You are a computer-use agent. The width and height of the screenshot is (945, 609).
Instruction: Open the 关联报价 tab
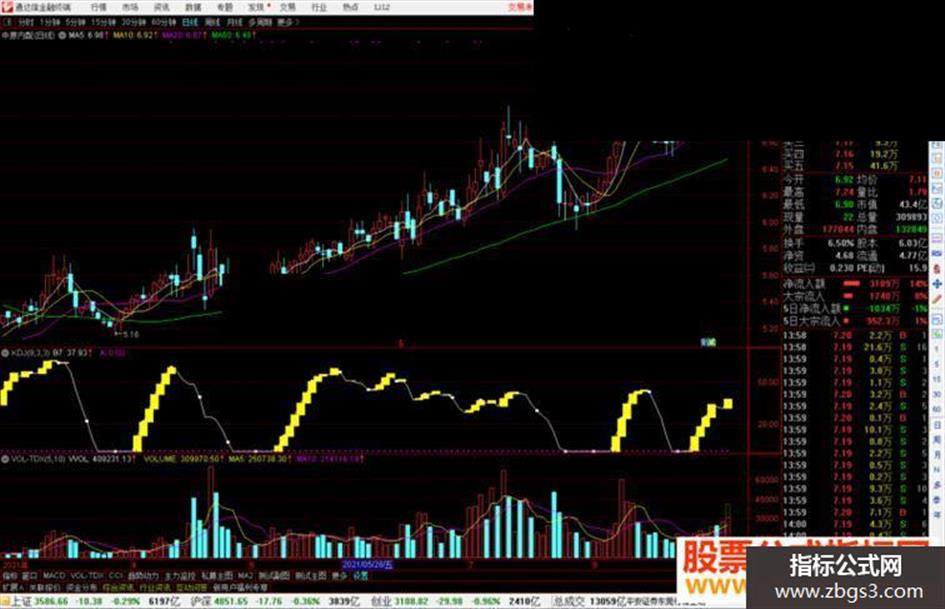click(x=45, y=587)
